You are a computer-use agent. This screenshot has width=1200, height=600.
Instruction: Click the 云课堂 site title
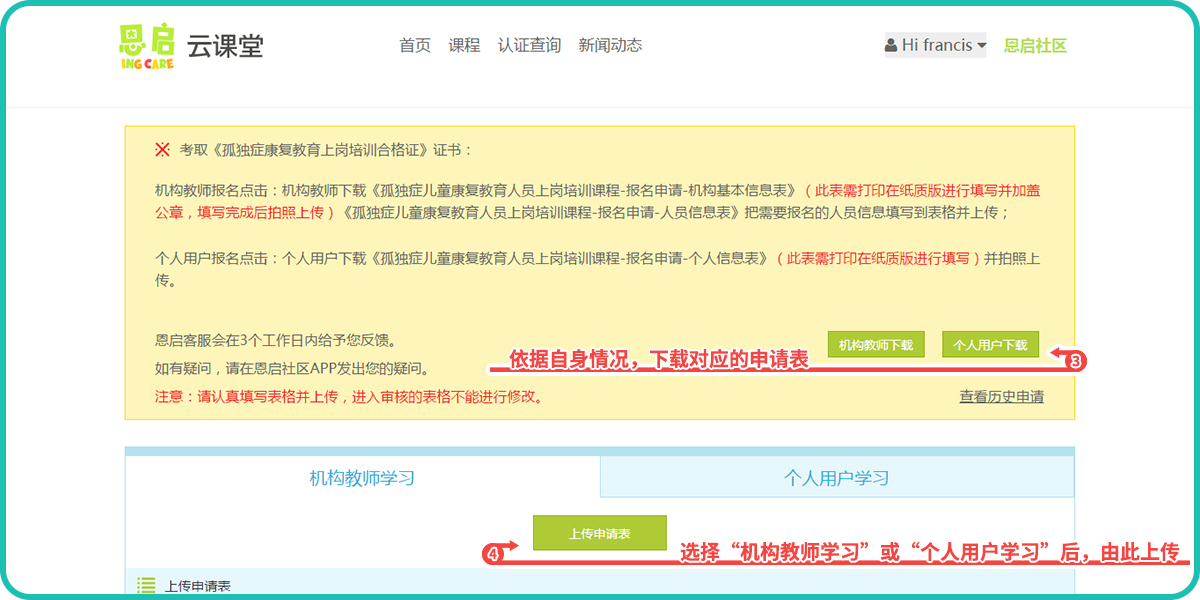click(x=225, y=46)
